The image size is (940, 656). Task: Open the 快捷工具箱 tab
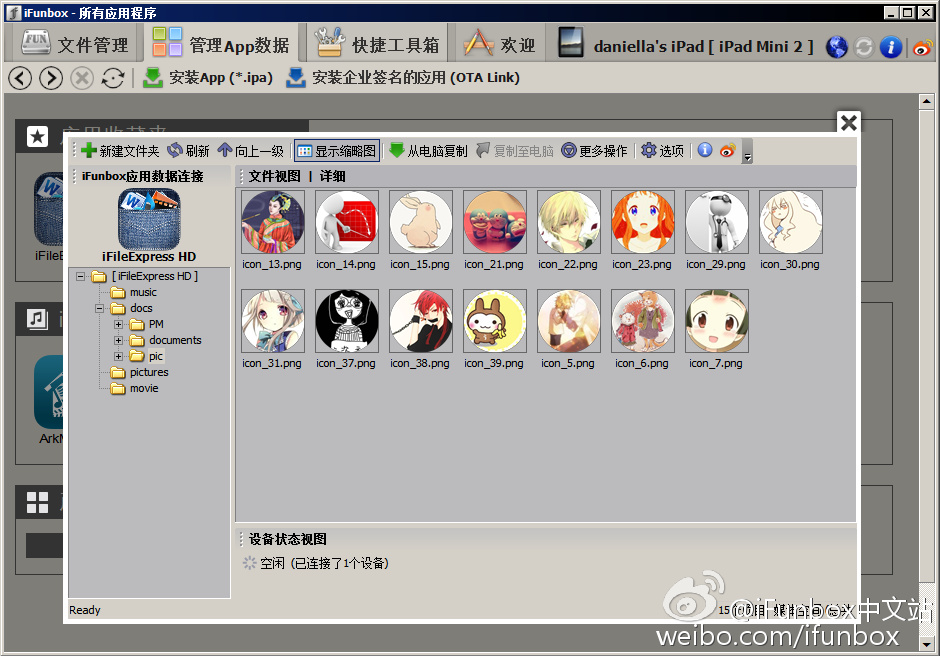378,43
